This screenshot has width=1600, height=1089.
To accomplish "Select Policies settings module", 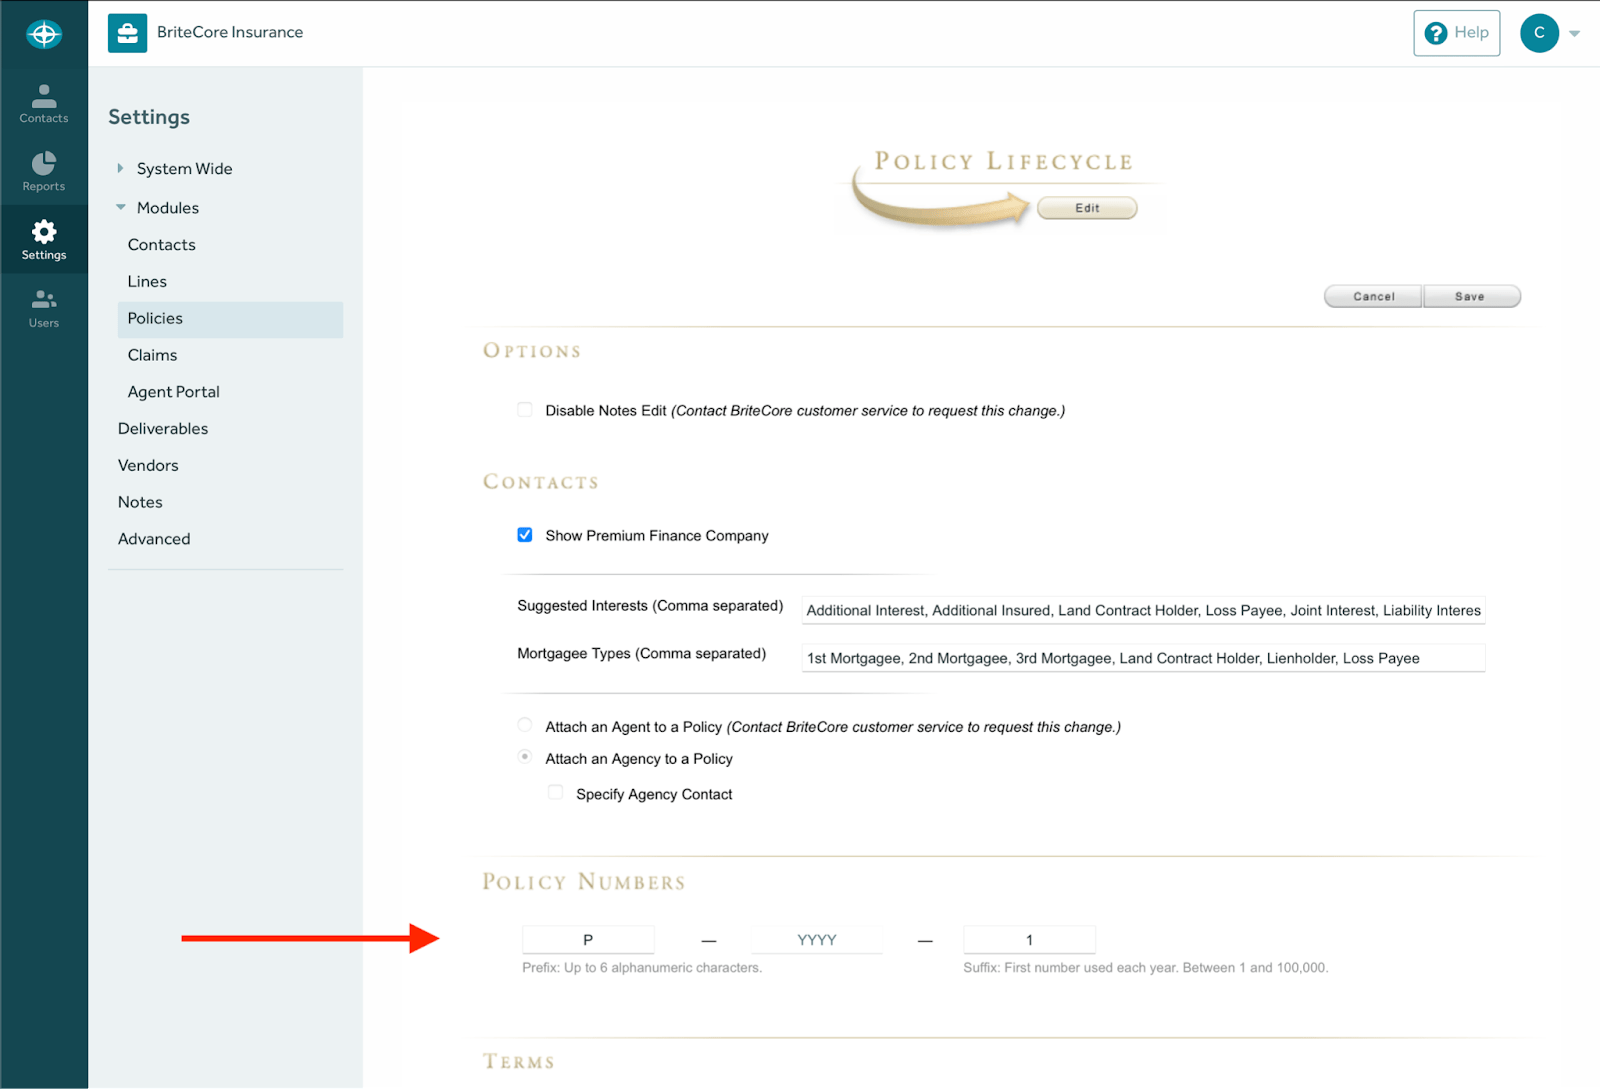I will pyautogui.click(x=230, y=319).
